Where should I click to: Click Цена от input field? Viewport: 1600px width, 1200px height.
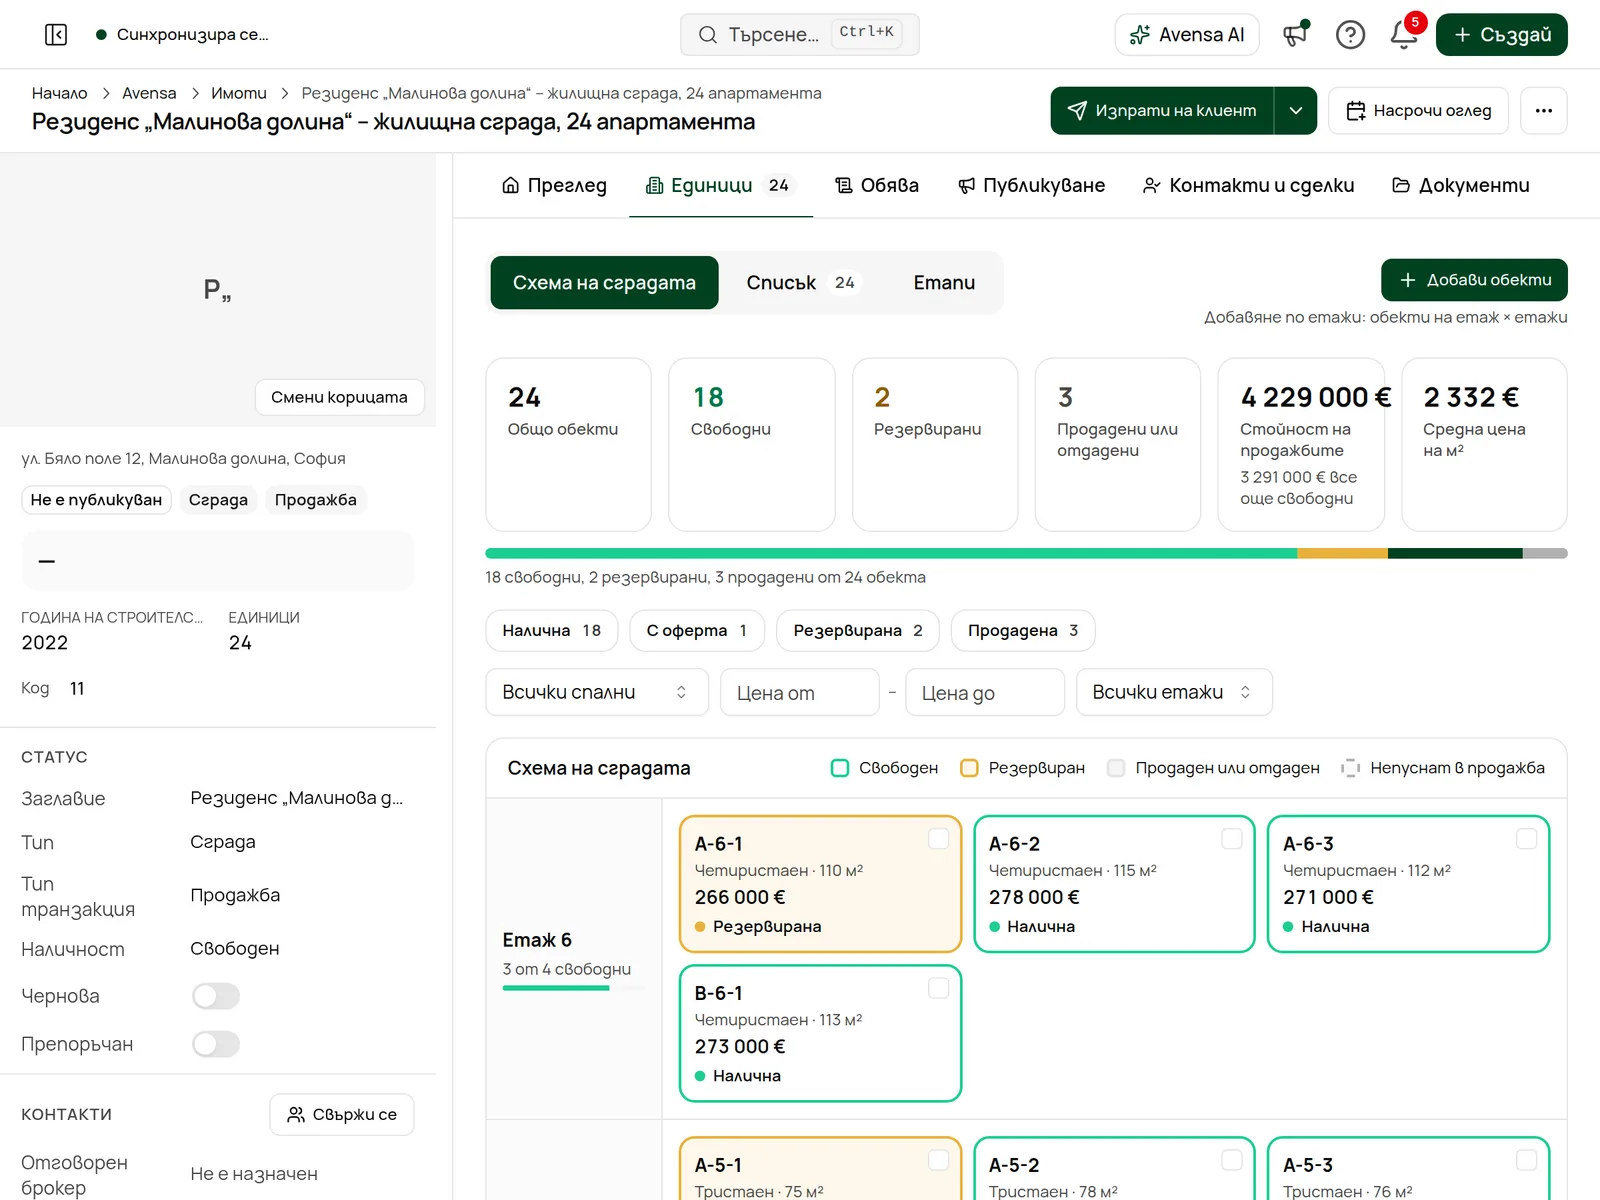800,692
